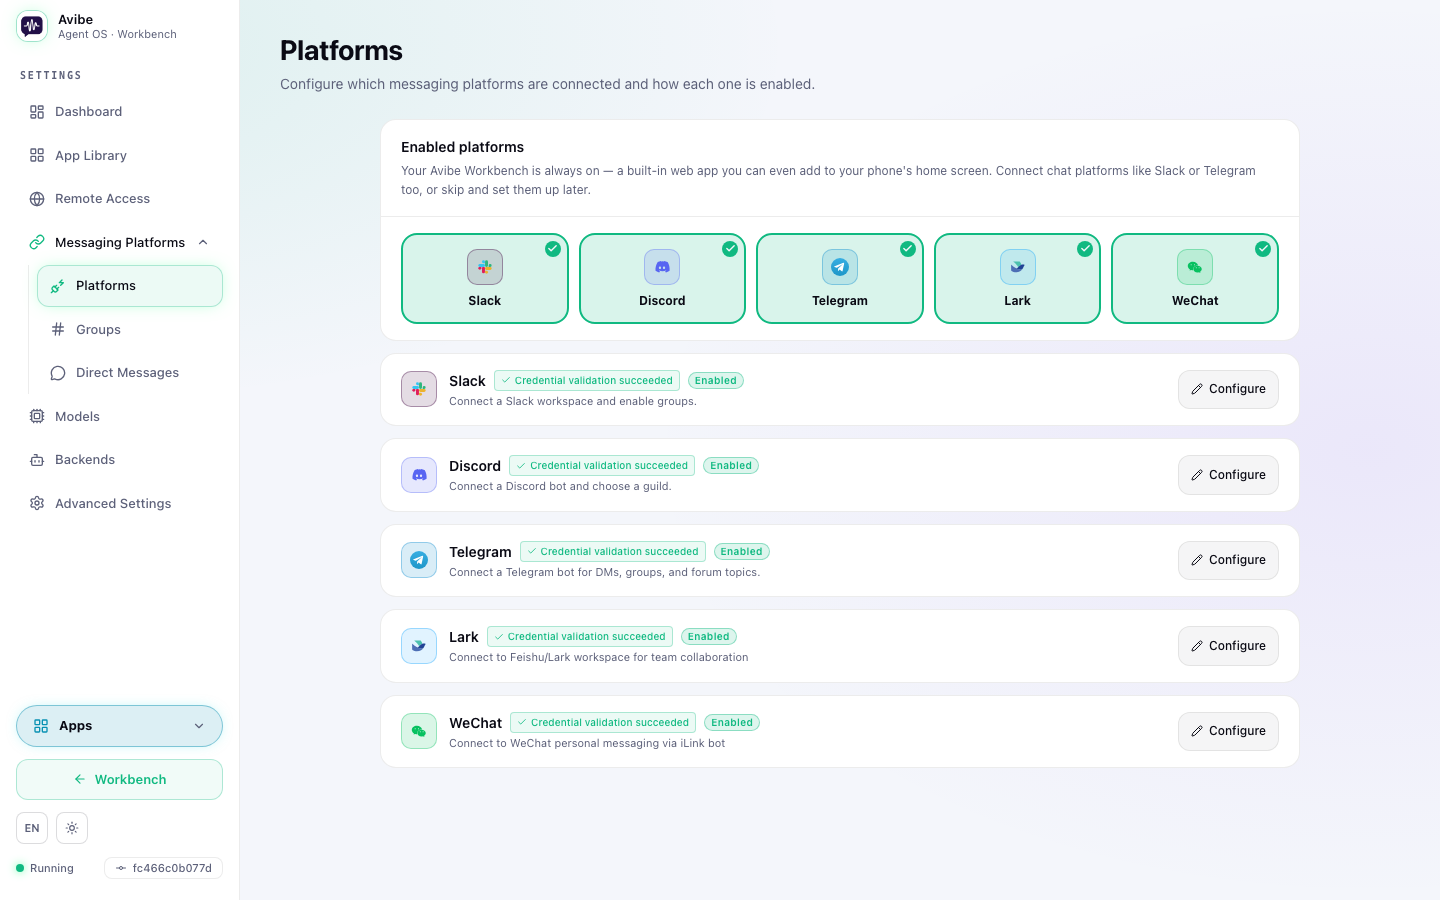Click "Connect to WeChat personal messaging via iLink bot"
The image size is (1440, 900).
pos(587,744)
